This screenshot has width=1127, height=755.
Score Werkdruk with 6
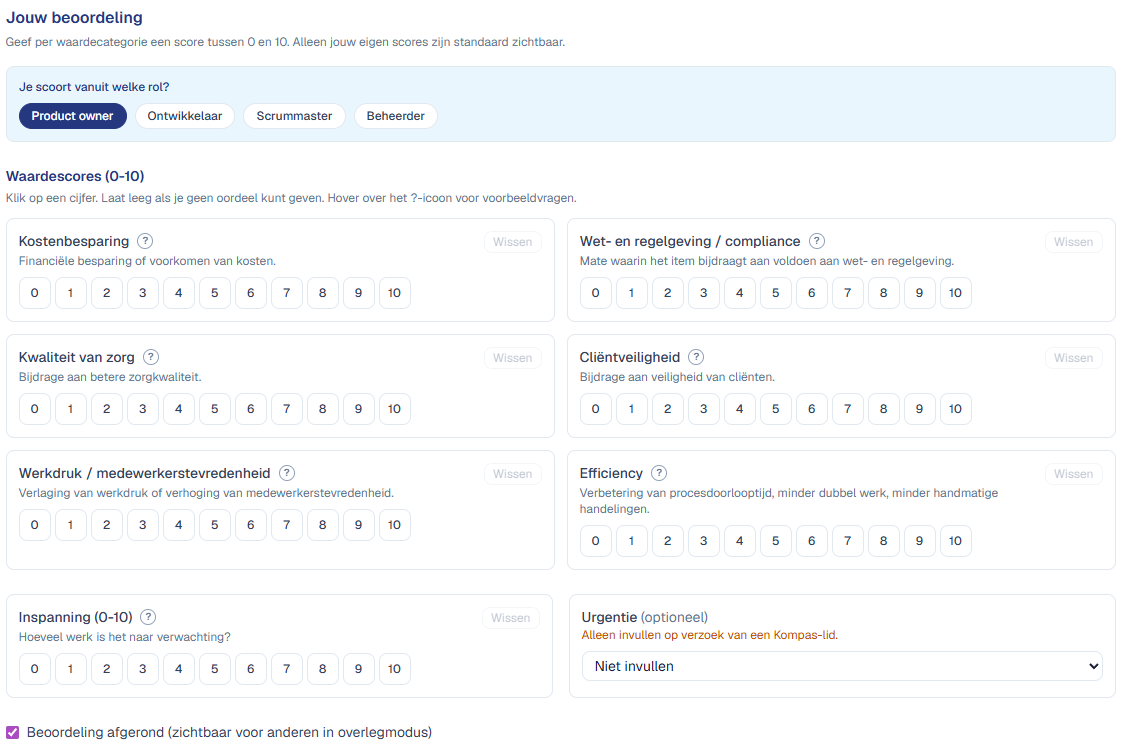point(250,524)
